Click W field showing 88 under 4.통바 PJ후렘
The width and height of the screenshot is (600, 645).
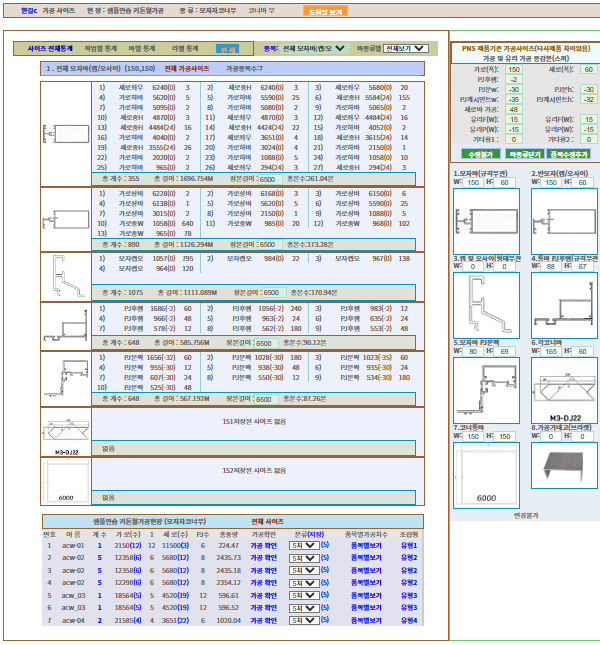click(x=551, y=267)
